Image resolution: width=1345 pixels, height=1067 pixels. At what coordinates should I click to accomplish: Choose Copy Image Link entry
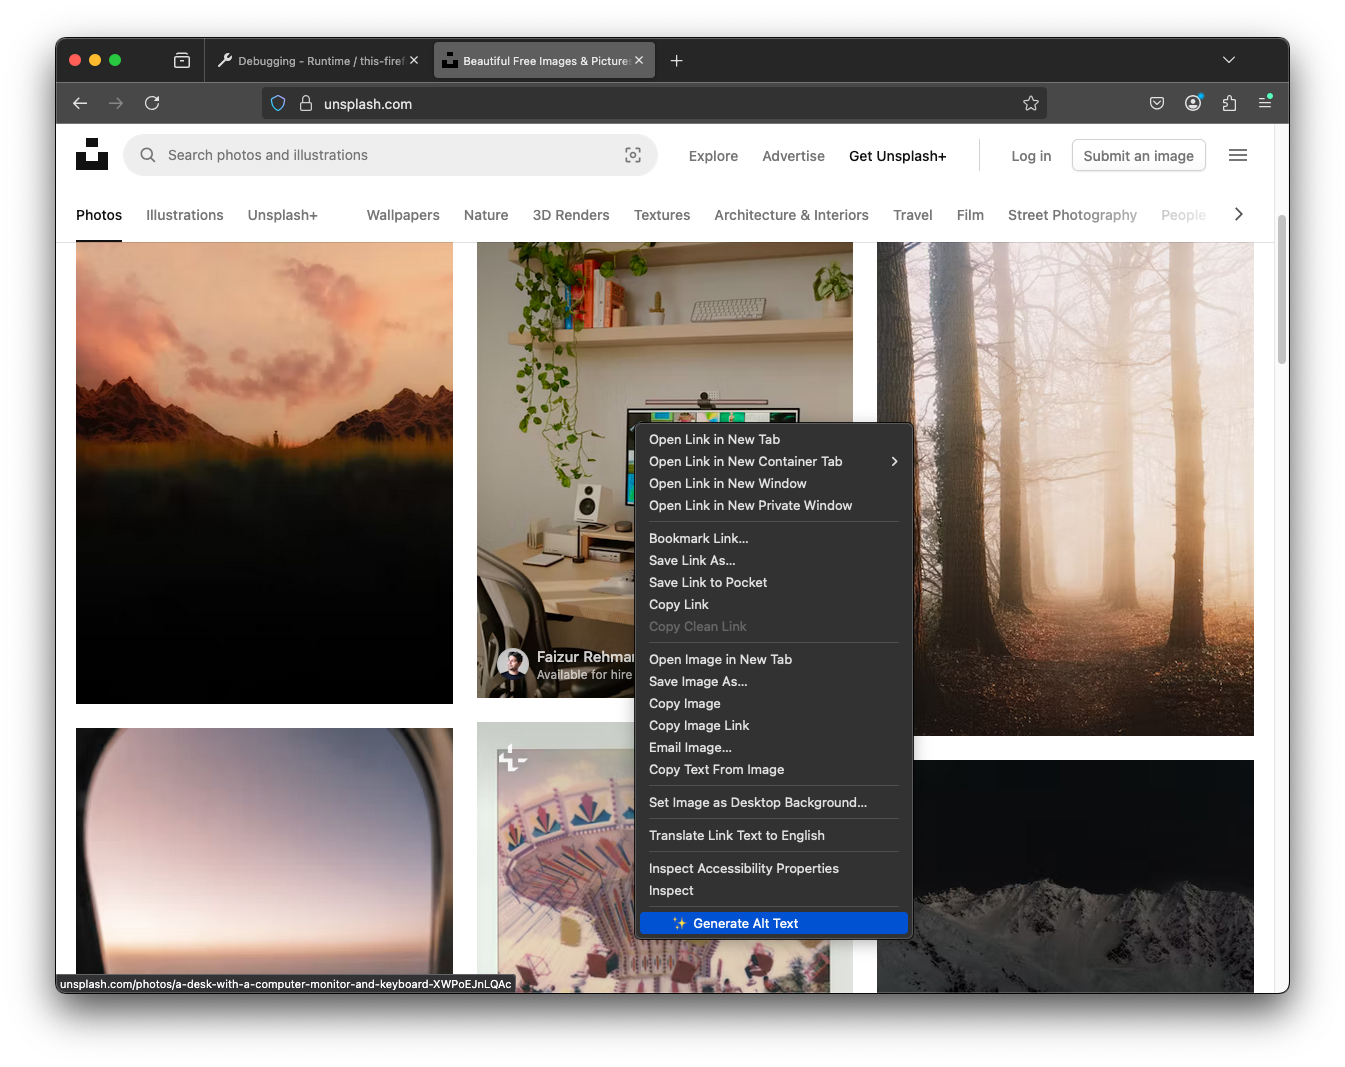tap(774, 725)
